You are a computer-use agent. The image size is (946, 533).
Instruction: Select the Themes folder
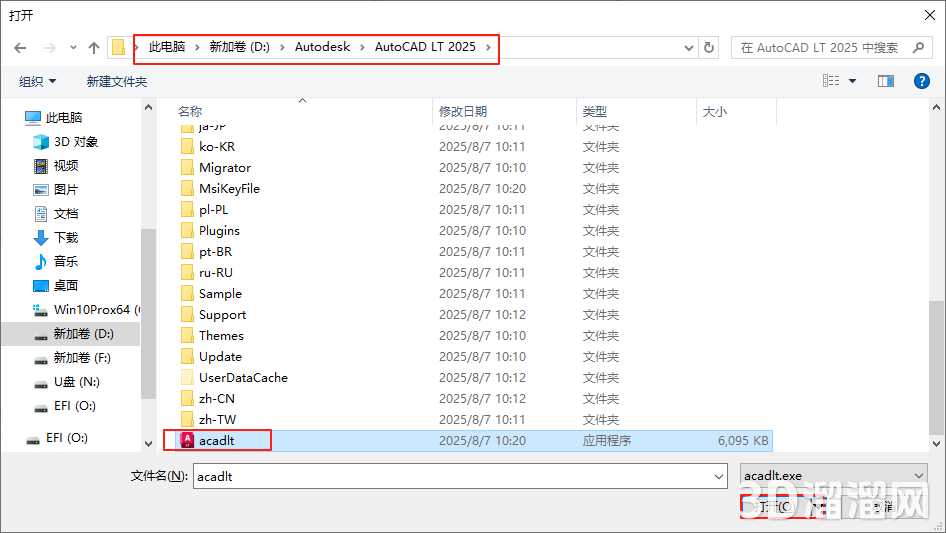[x=221, y=336]
